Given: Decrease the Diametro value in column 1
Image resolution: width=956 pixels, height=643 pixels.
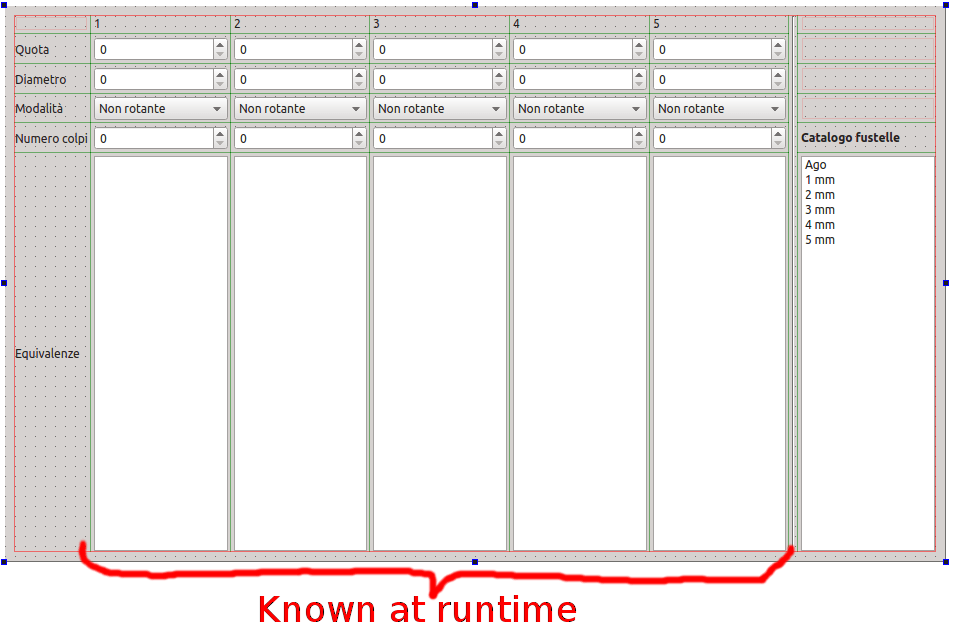Looking at the screenshot, I should pos(221,82).
